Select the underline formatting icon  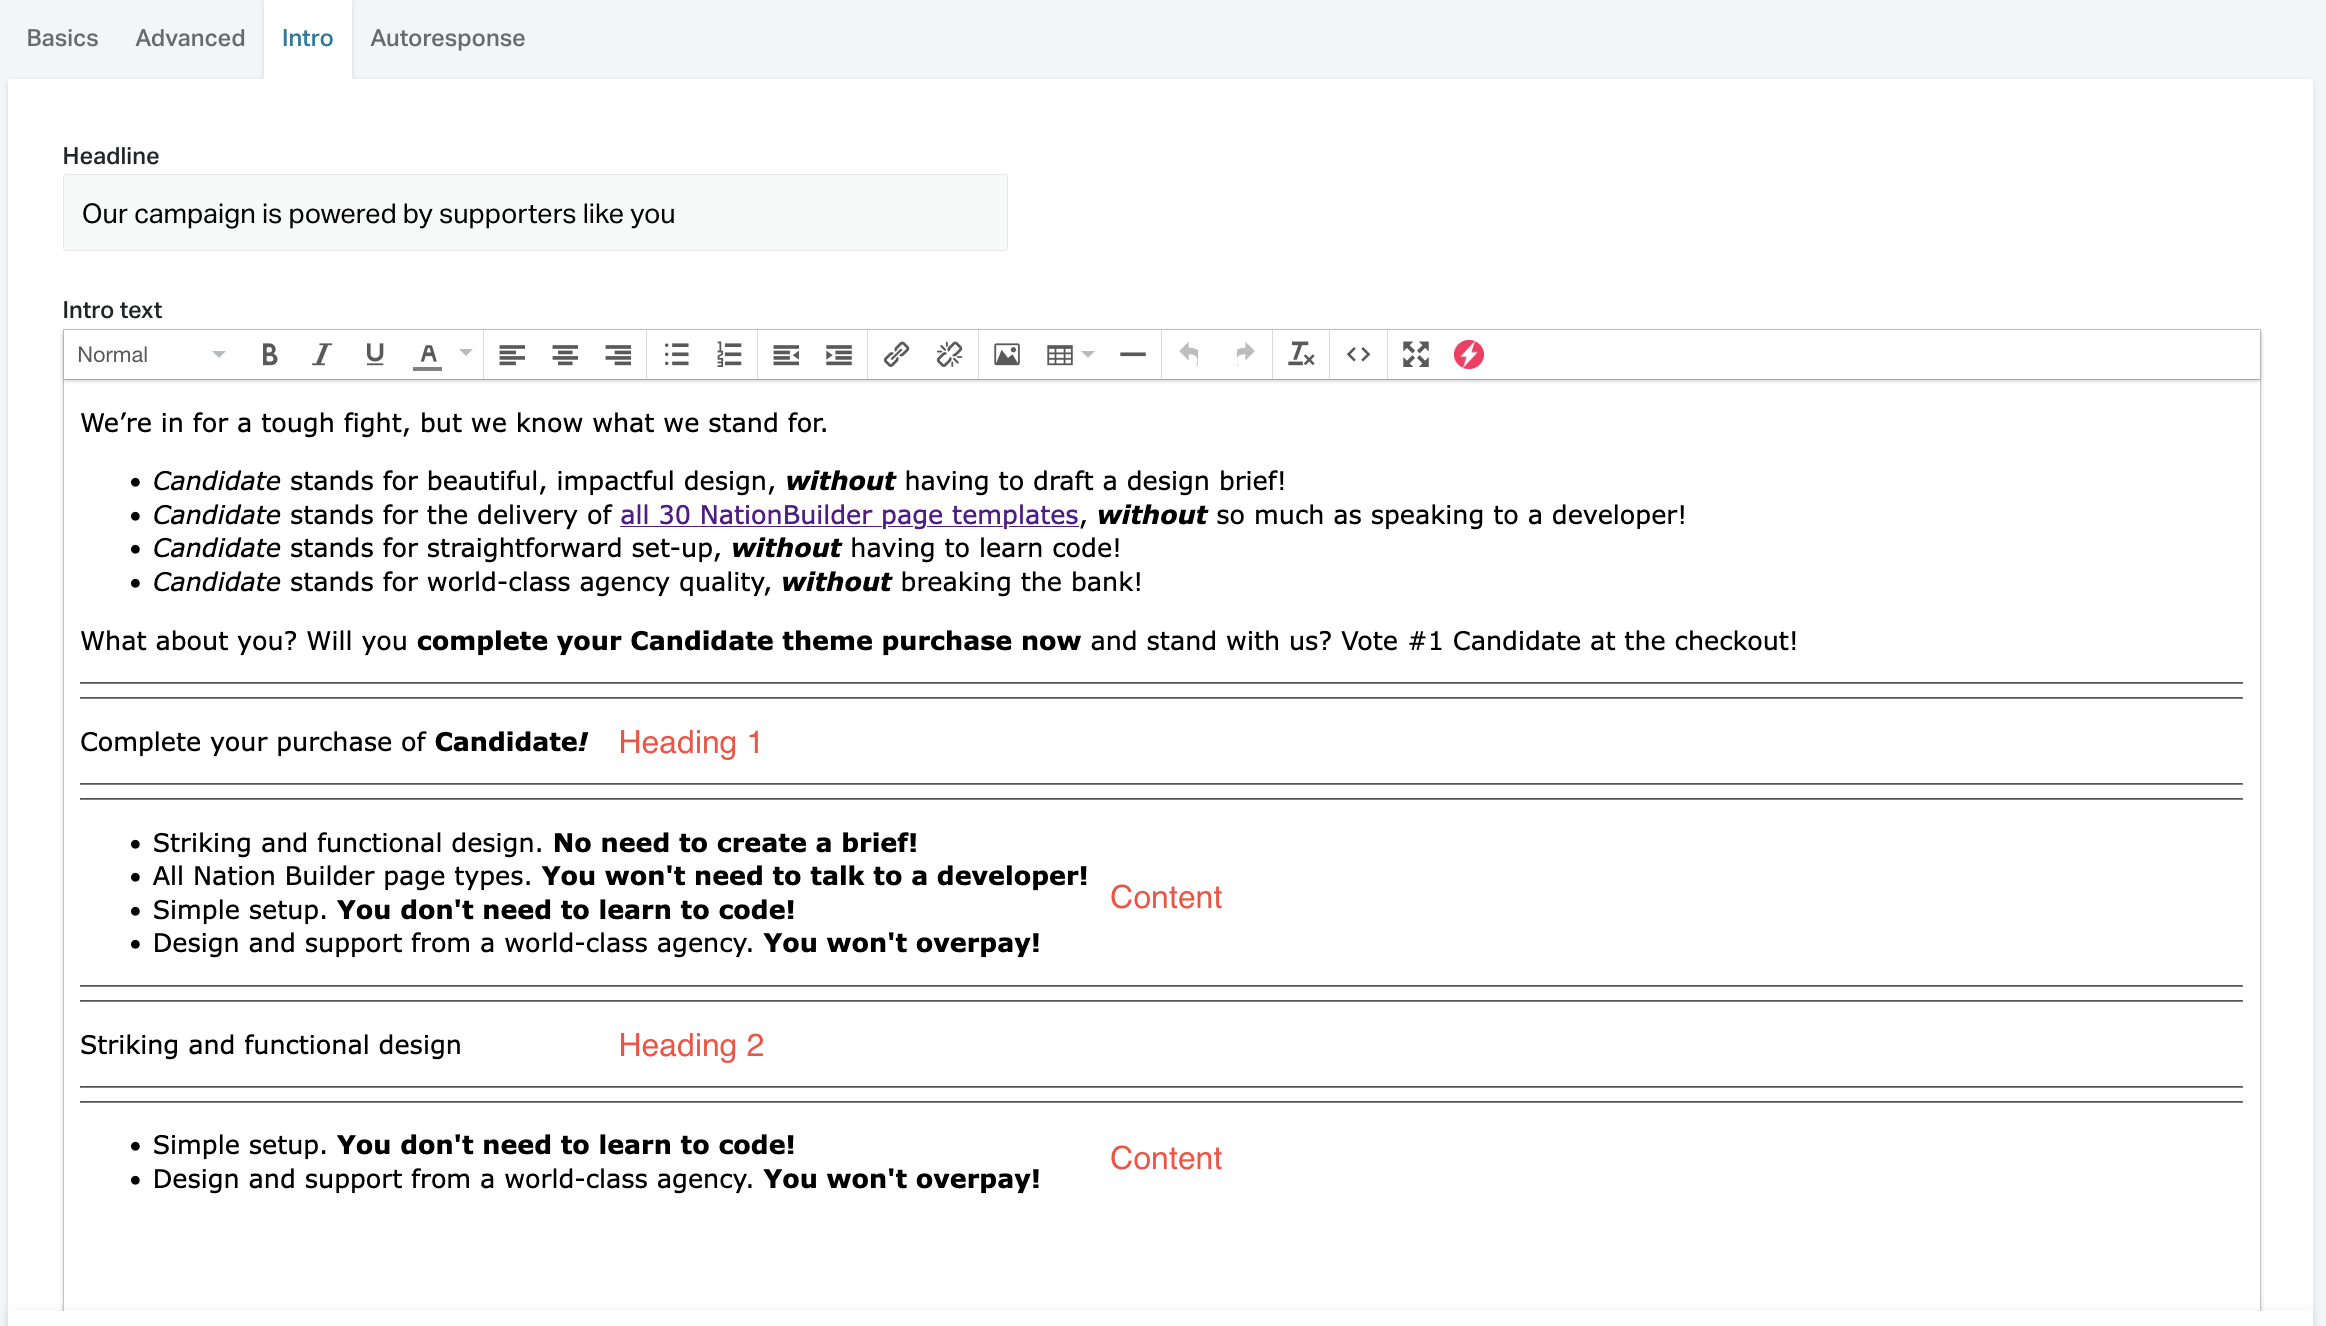click(x=374, y=354)
